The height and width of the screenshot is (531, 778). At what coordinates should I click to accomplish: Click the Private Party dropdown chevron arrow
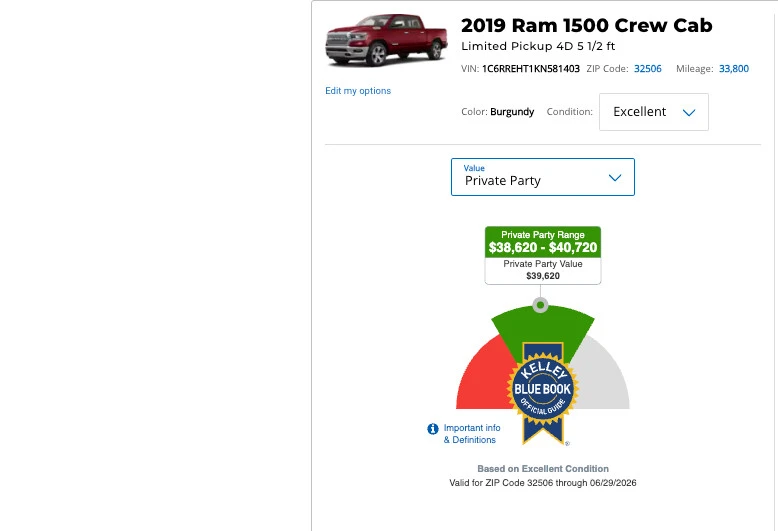pyautogui.click(x=615, y=178)
